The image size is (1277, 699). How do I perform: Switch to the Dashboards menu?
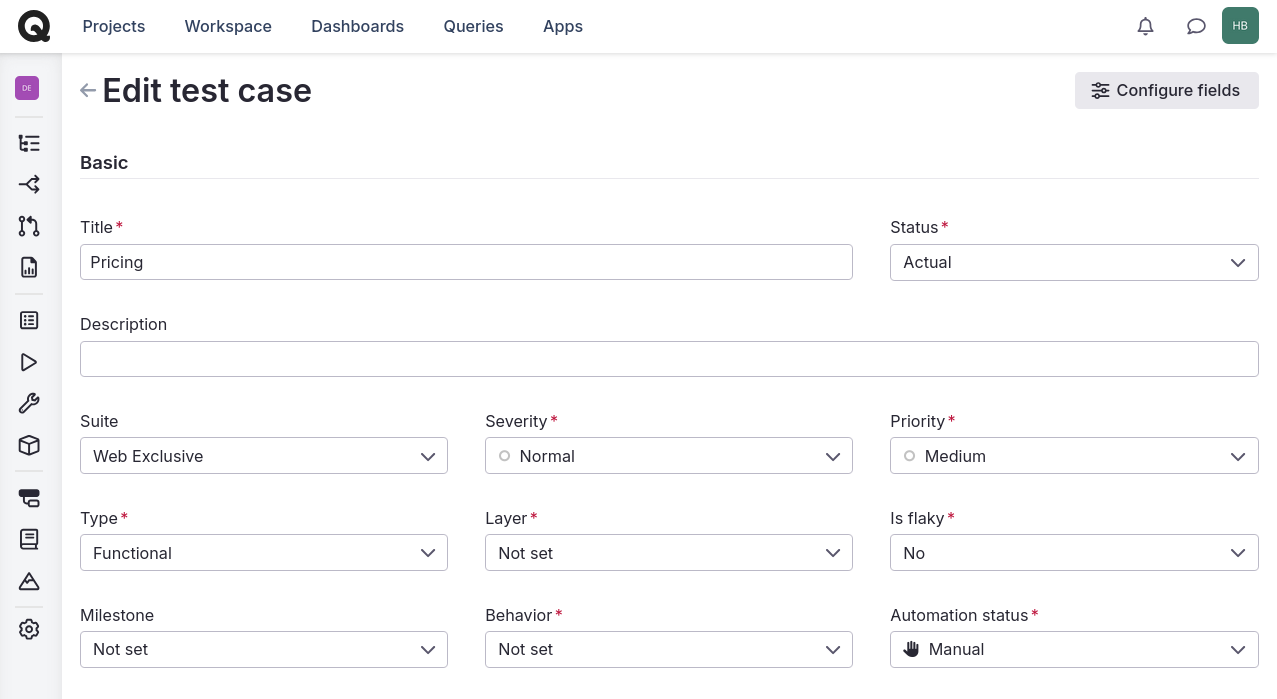pyautogui.click(x=357, y=26)
